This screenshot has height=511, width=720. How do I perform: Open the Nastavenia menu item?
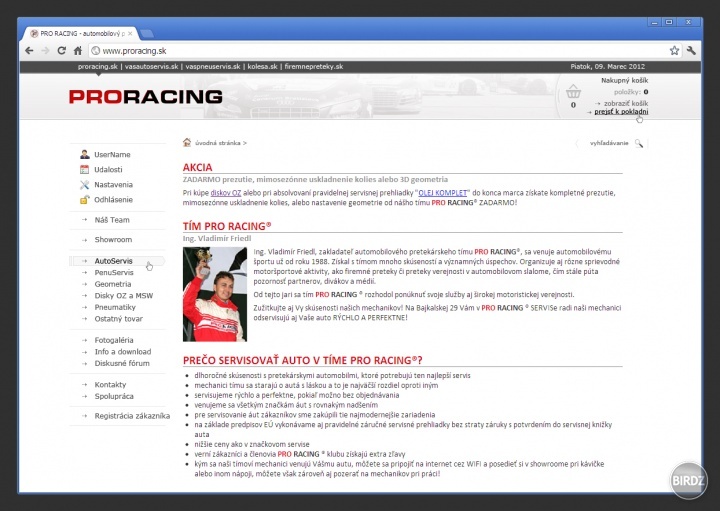[x=113, y=185]
